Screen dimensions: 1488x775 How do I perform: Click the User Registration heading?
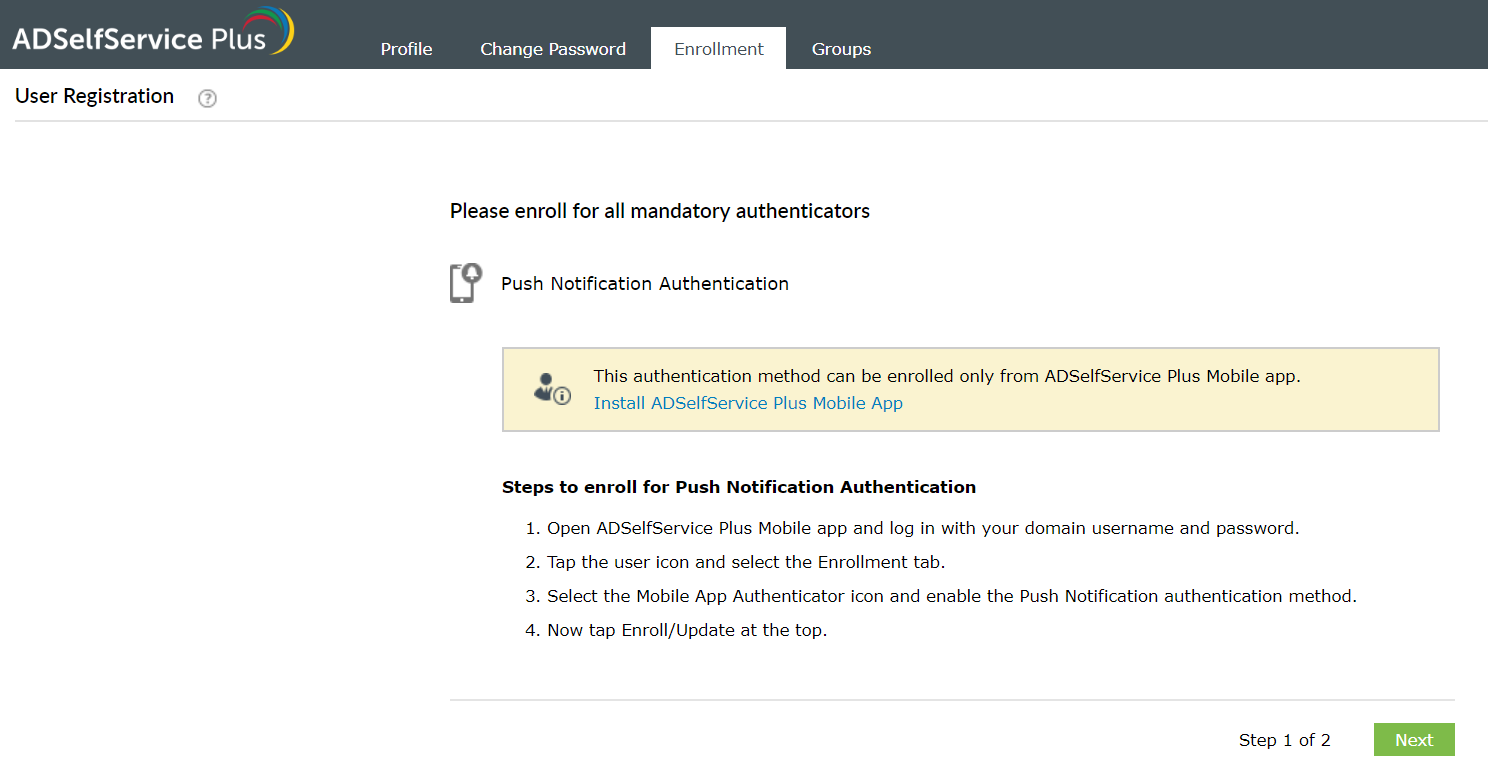[x=94, y=96]
